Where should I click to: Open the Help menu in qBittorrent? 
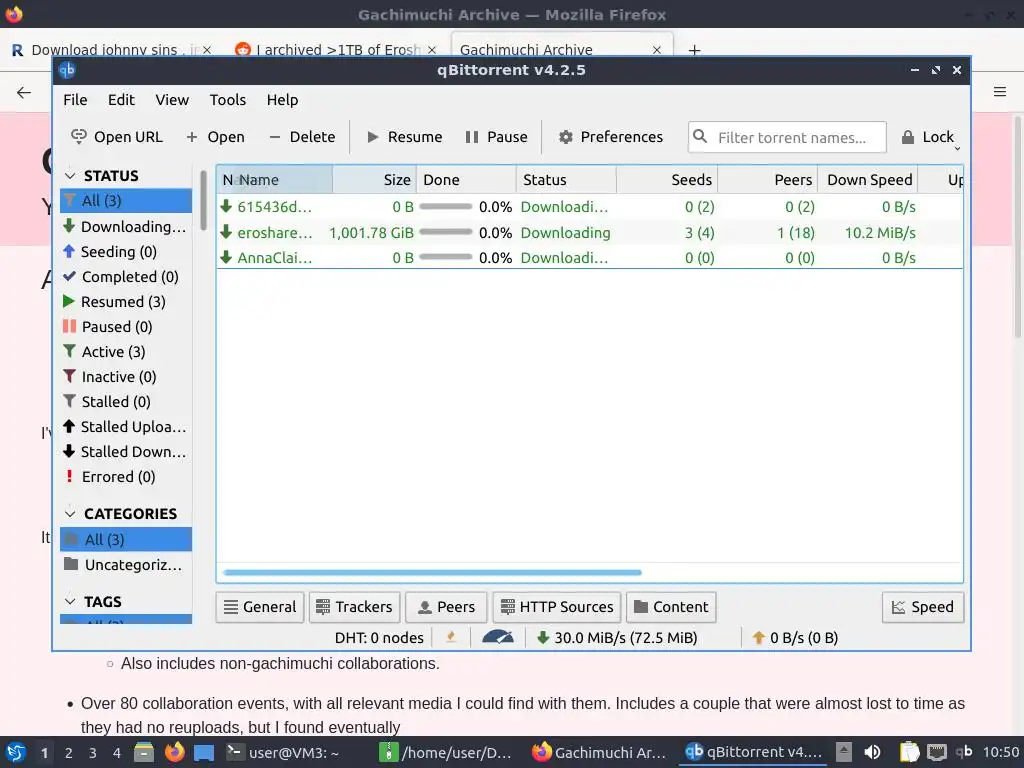coord(282,100)
